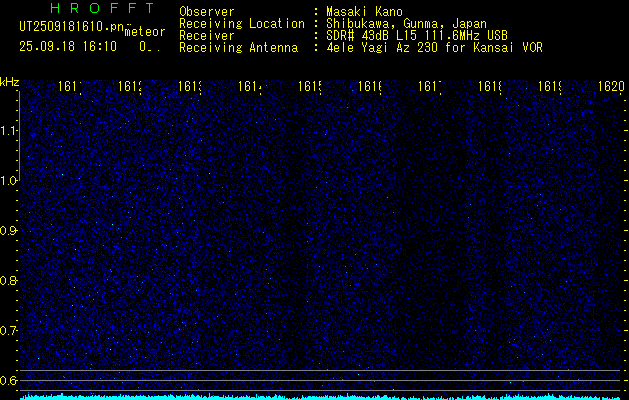Select the filename UT2509181610.pn
This screenshot has height=400, width=629.
pyautogui.click(x=71, y=27)
